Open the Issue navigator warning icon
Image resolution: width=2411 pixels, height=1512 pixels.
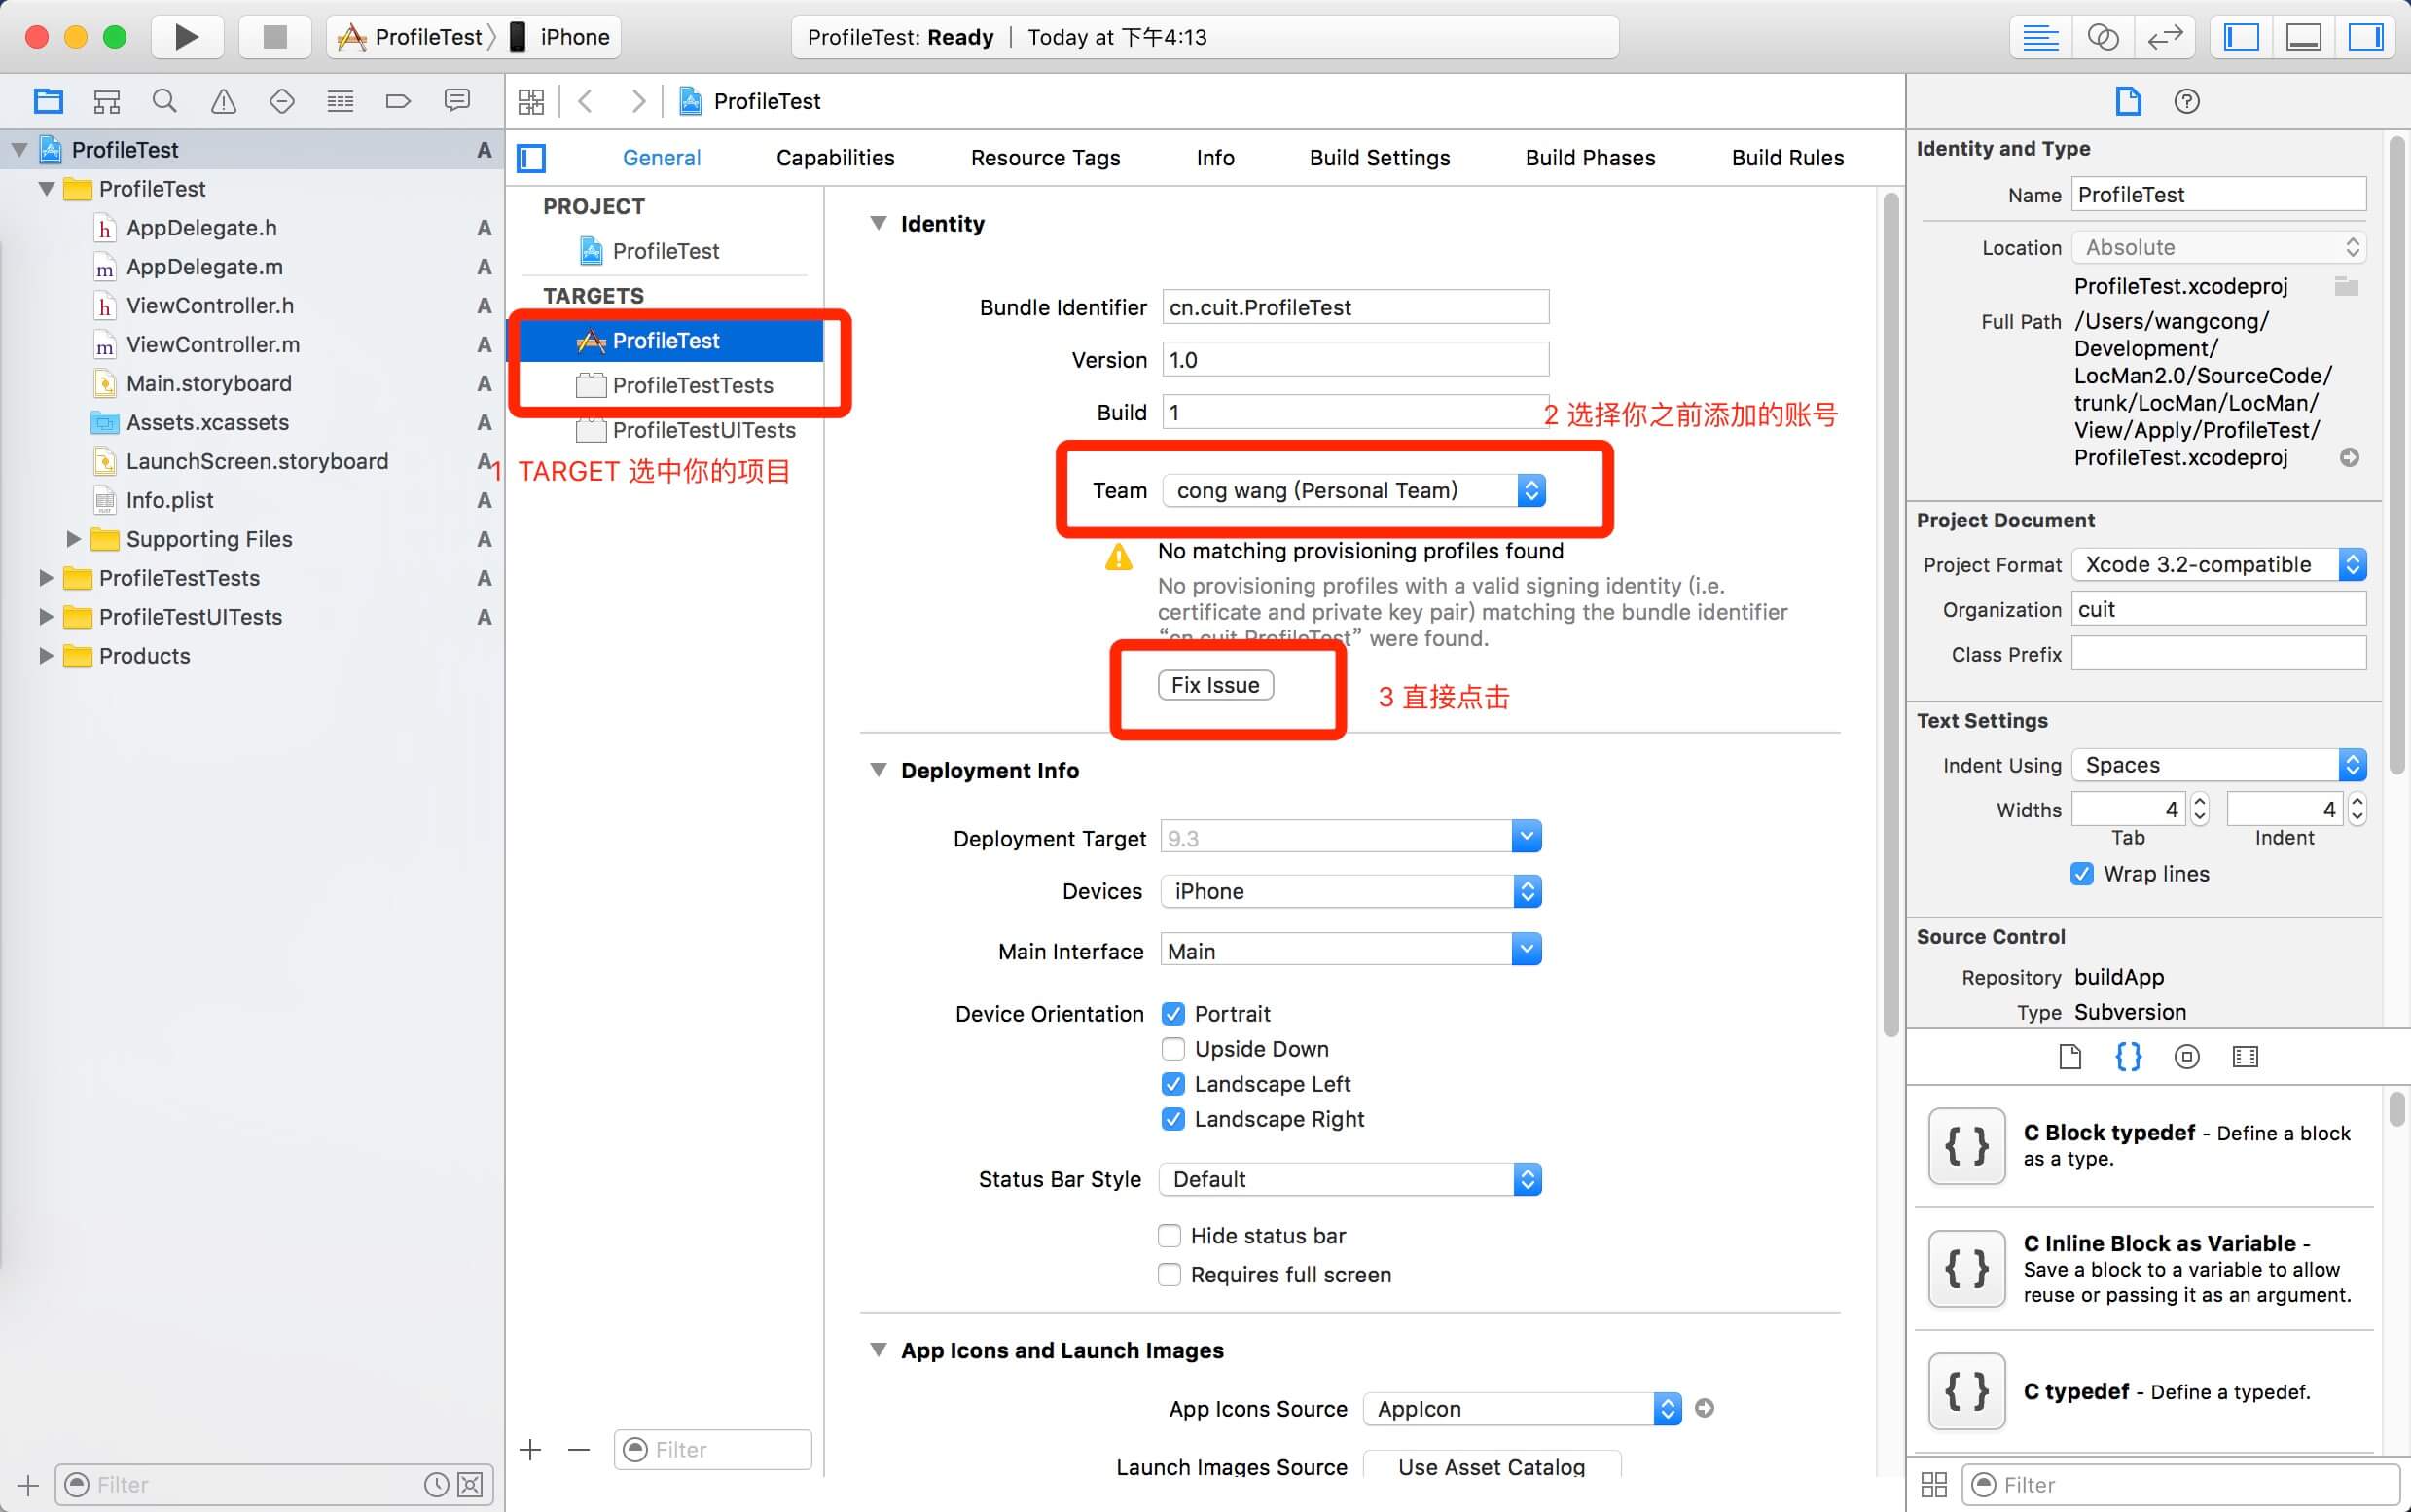coord(223,101)
